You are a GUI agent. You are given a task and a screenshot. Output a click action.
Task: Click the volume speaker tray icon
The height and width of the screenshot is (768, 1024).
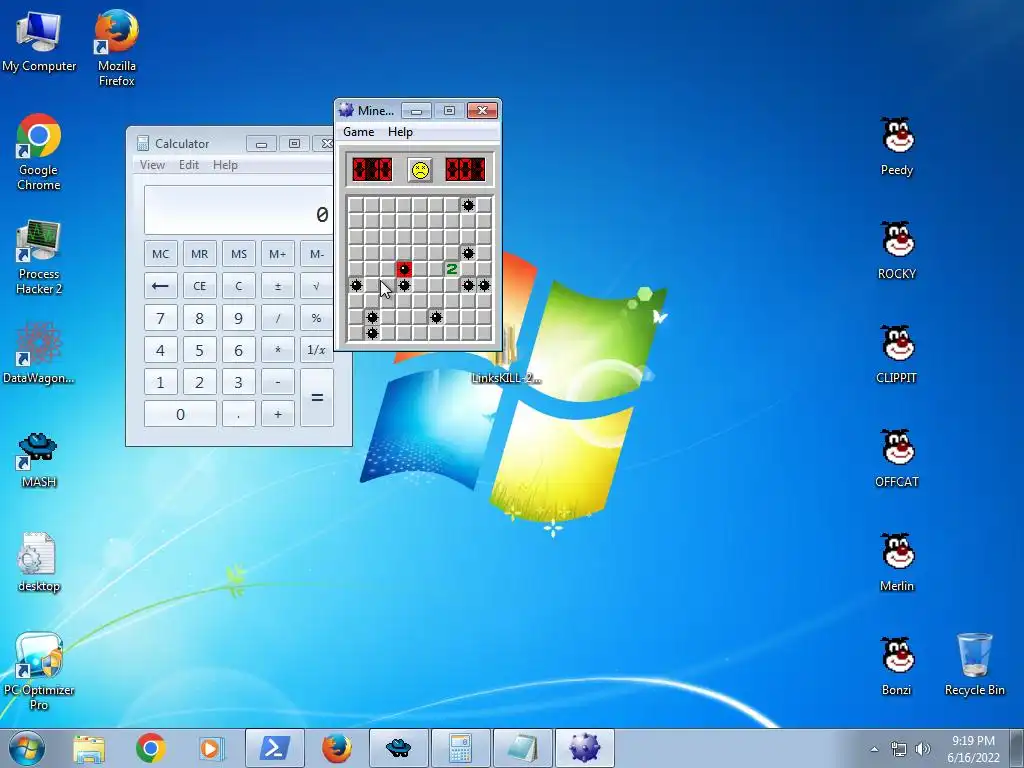[923, 749]
